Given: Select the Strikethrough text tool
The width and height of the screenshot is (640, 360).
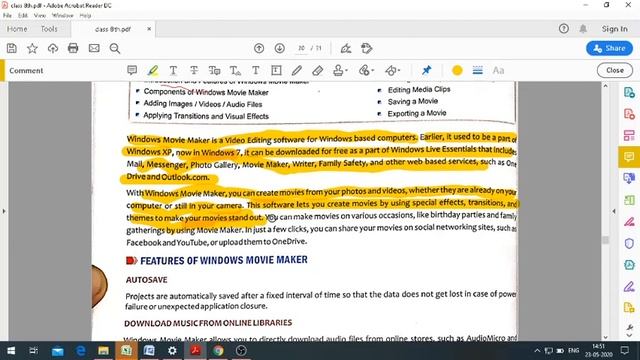Looking at the screenshot, I should [194, 70].
